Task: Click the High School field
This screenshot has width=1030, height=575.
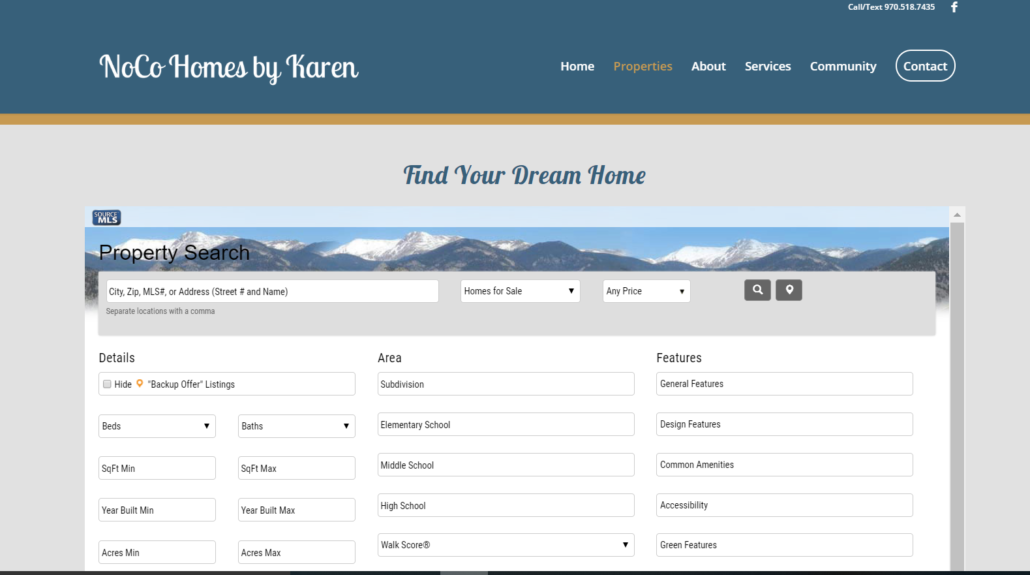Action: click(x=506, y=505)
